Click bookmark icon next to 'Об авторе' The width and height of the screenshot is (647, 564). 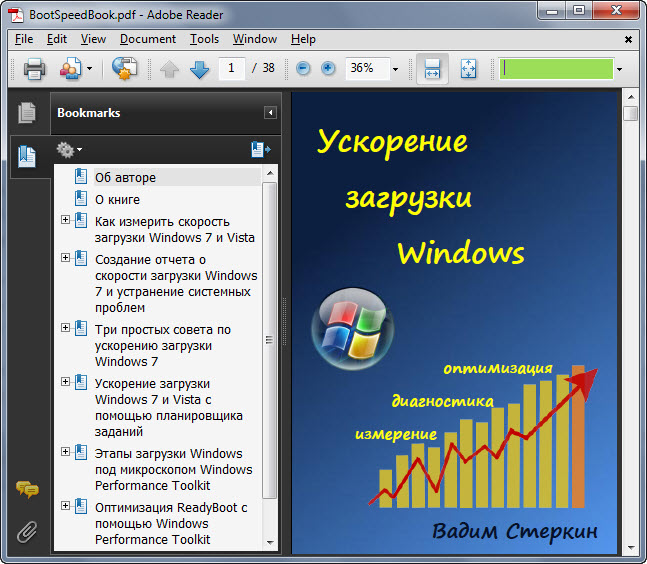tap(81, 176)
